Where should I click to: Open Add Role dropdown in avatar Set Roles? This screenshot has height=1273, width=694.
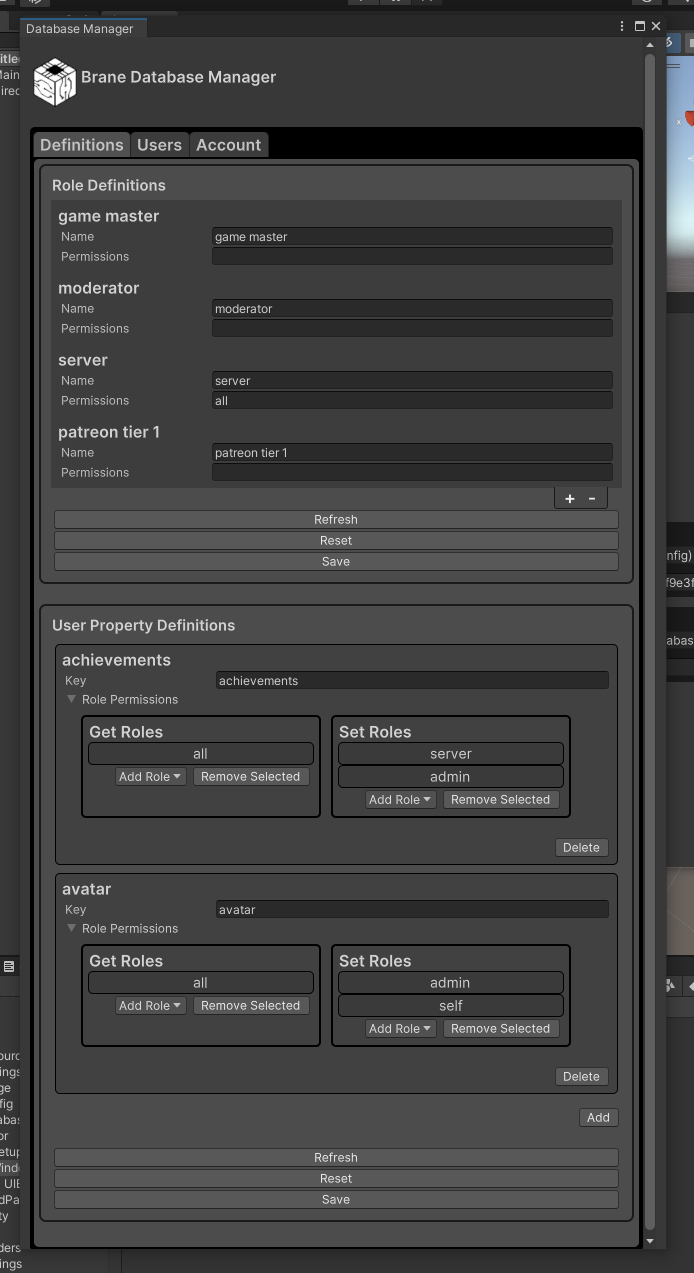[400, 1029]
